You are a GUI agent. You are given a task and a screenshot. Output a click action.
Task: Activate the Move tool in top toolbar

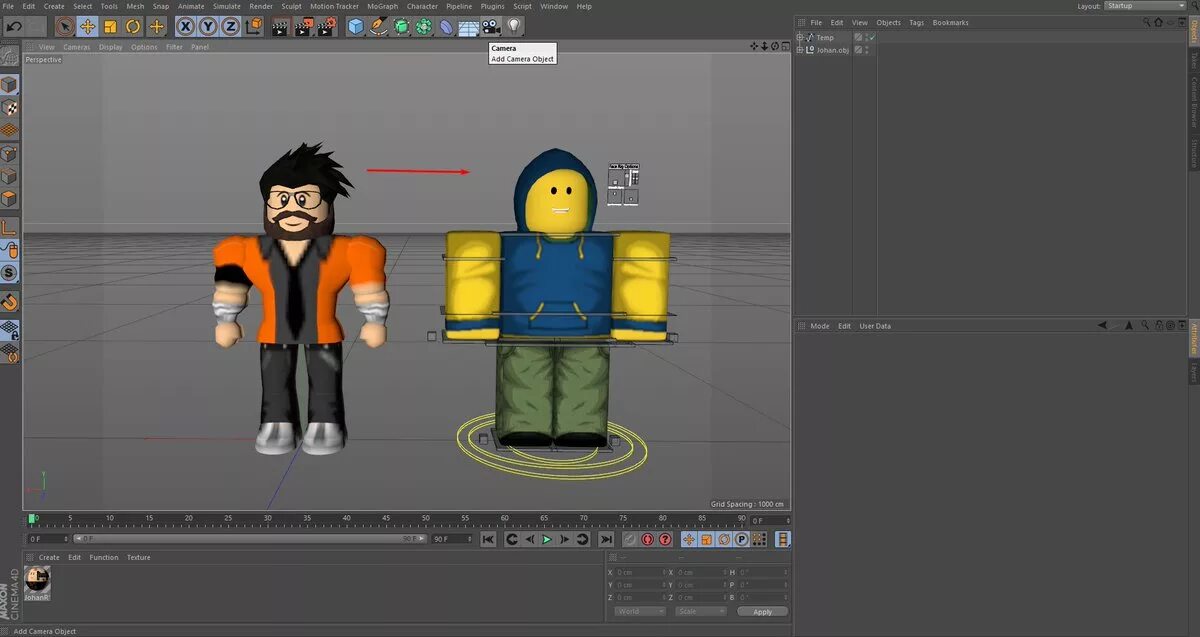(88, 26)
